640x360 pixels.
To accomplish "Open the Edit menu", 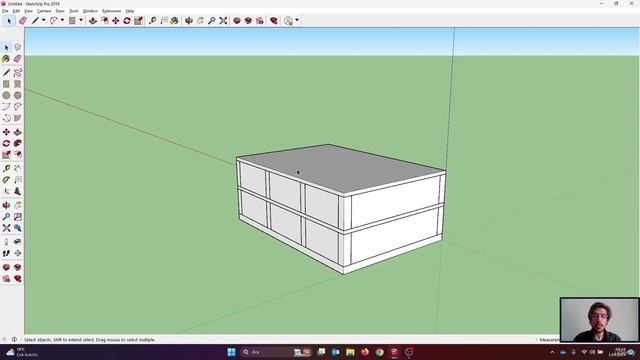I will [x=16, y=11].
